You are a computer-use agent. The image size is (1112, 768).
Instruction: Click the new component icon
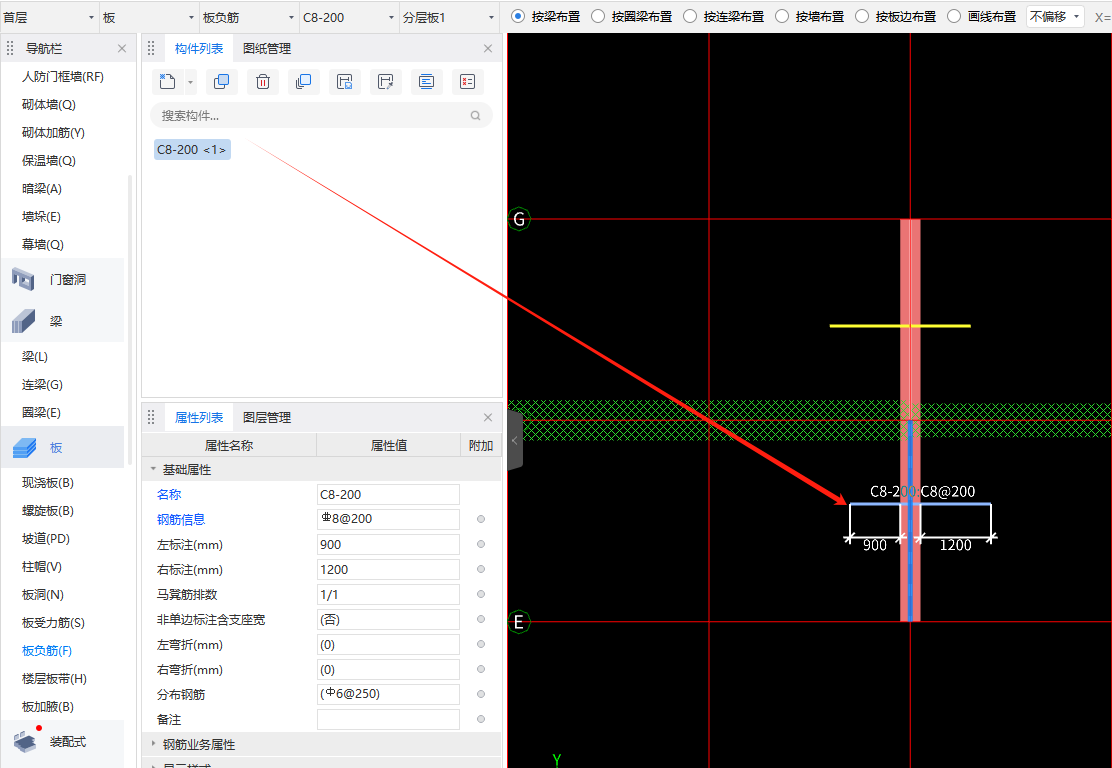click(x=167, y=82)
